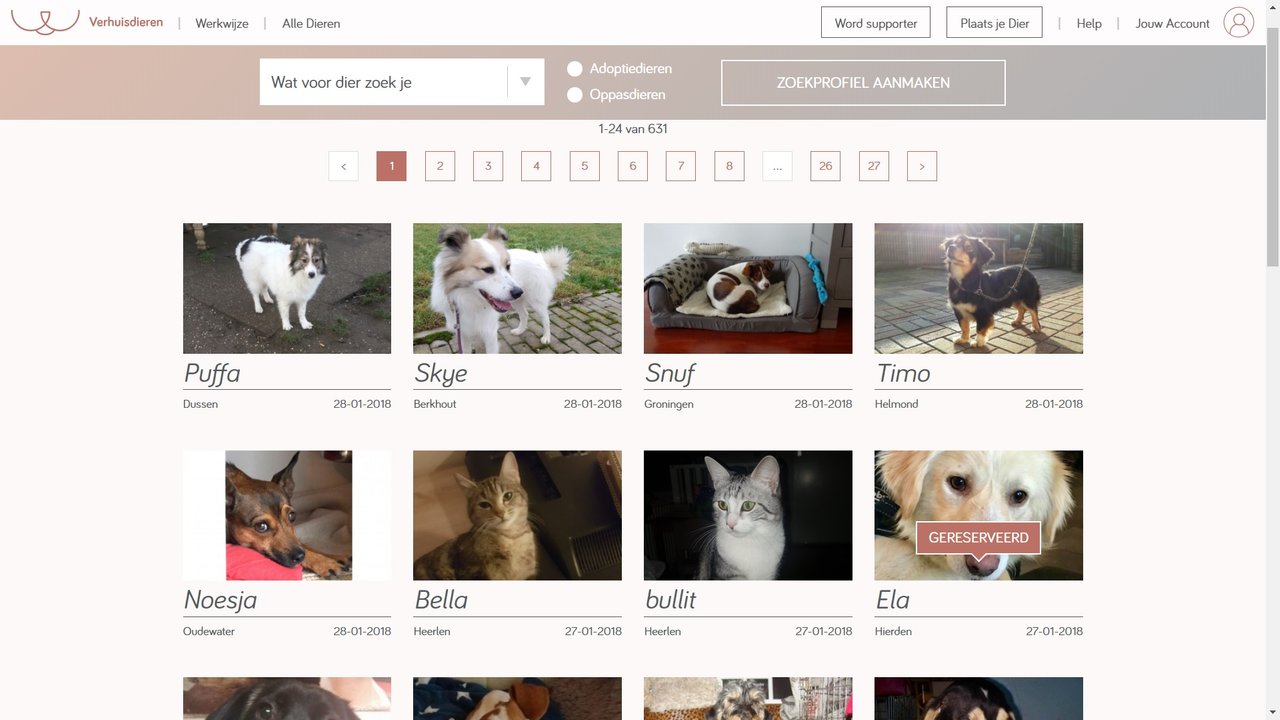
Task: Click the location text Berkhout
Action: [x=435, y=404]
